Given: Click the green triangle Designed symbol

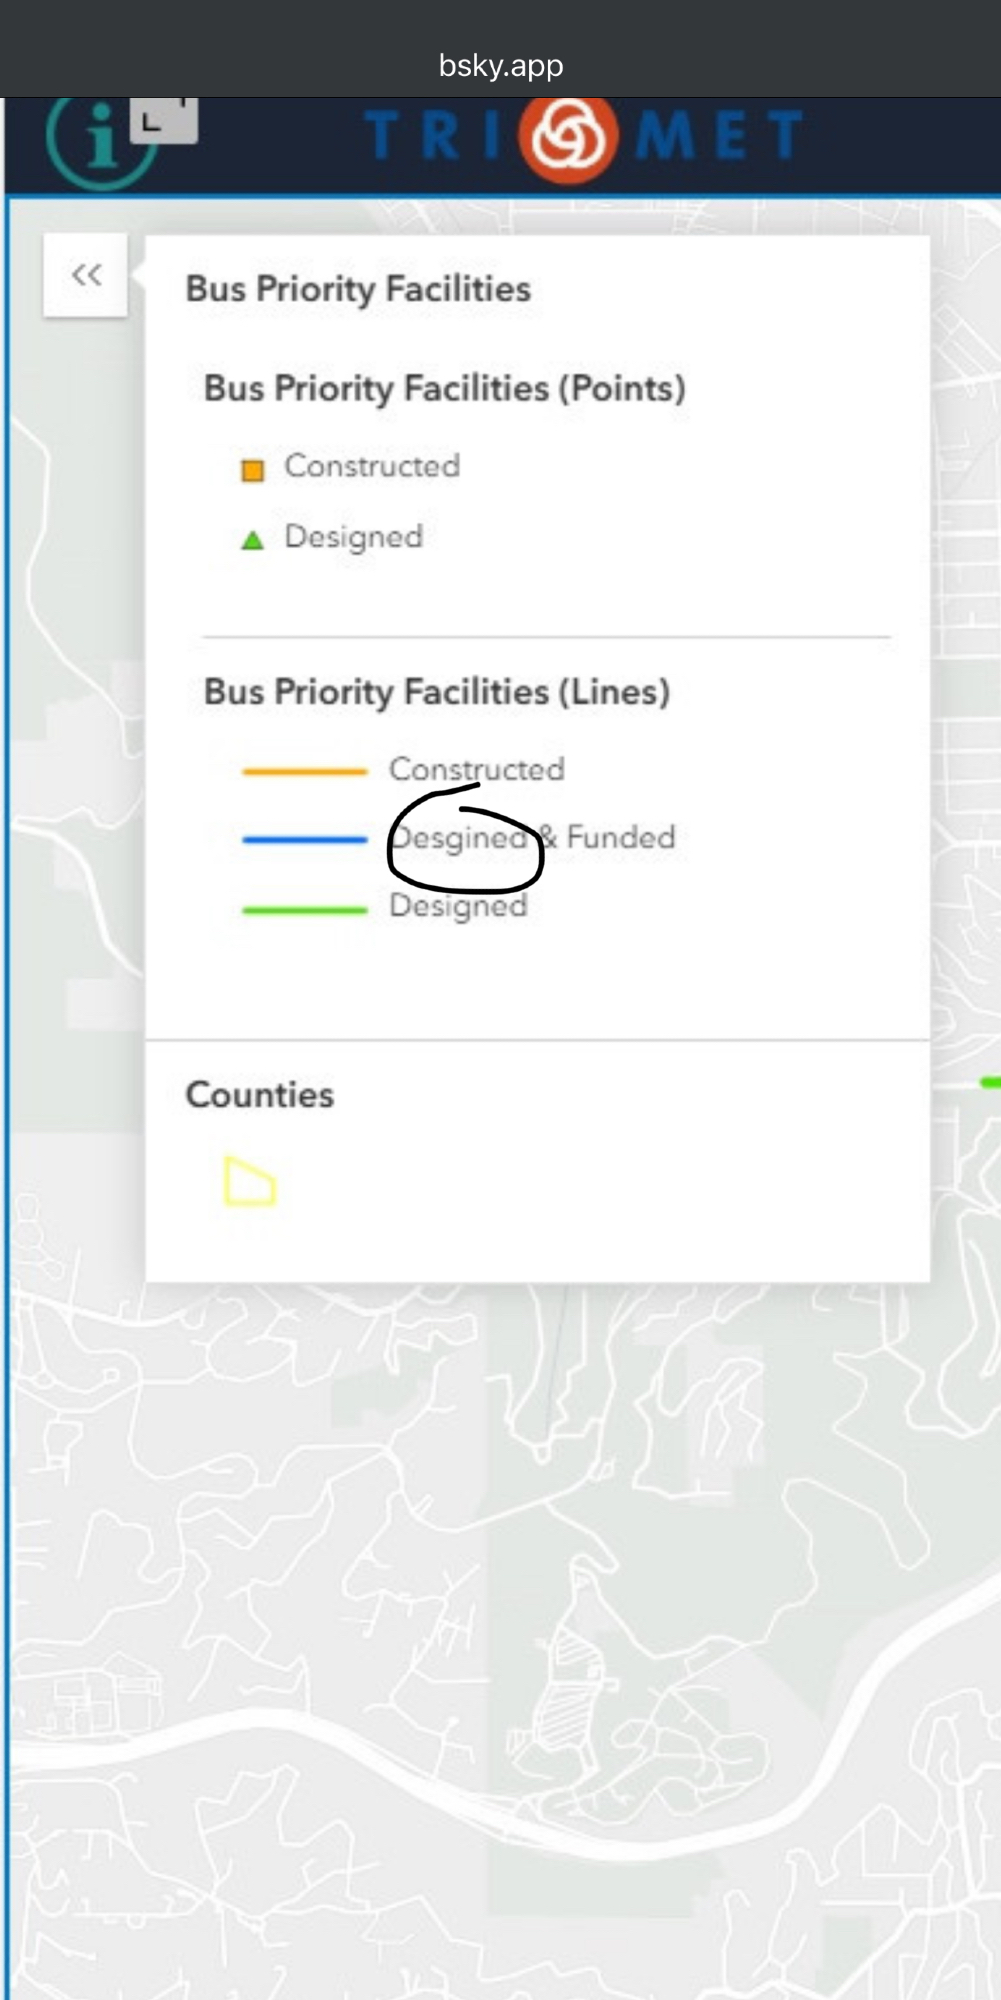Looking at the screenshot, I should point(253,541).
